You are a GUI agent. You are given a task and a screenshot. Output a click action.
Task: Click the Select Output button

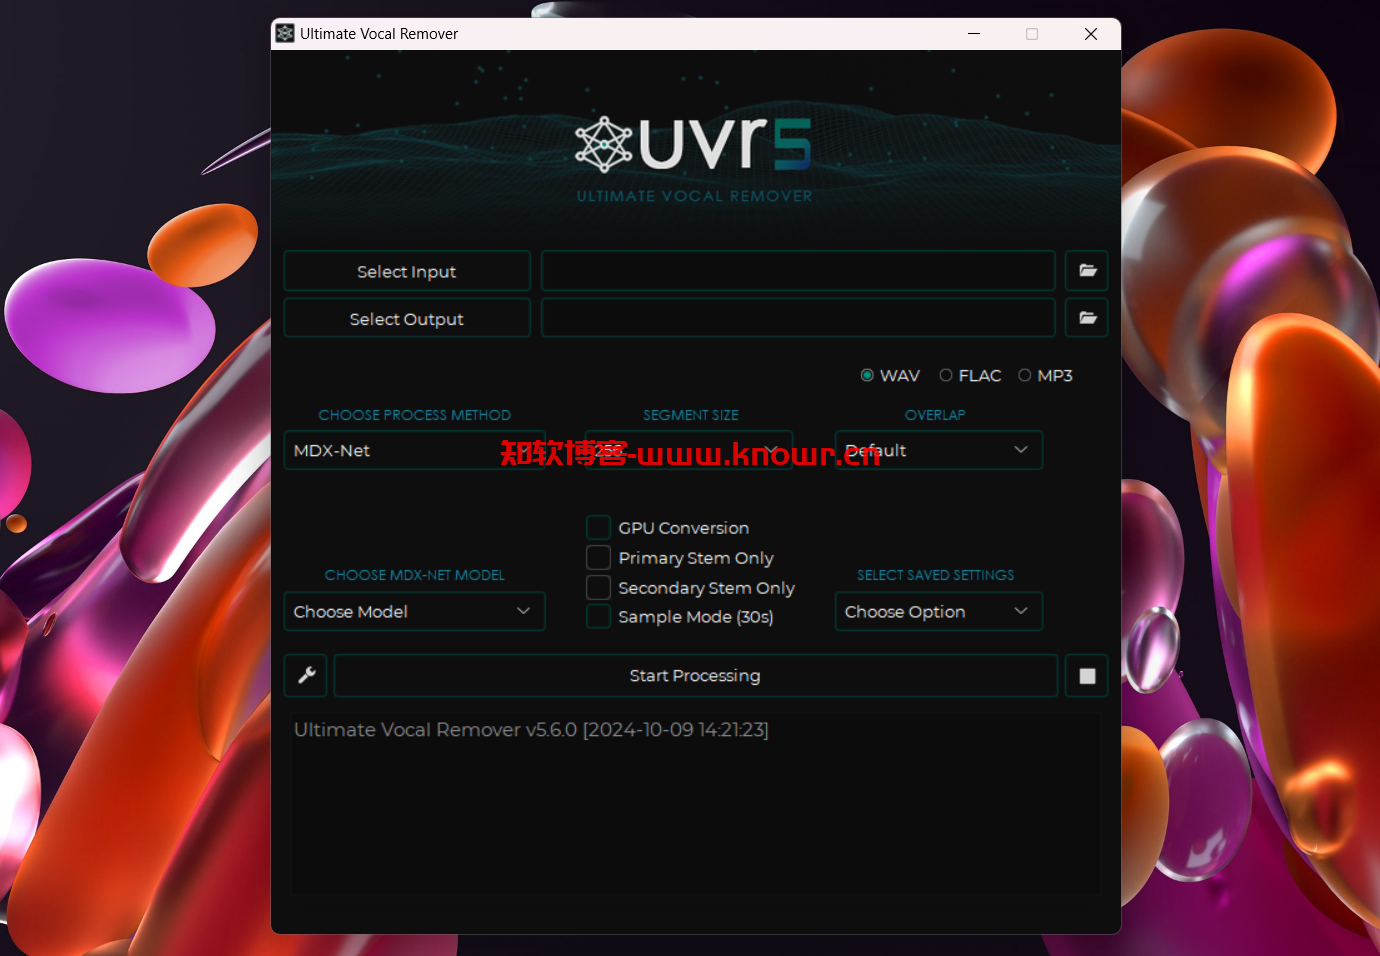[407, 318]
